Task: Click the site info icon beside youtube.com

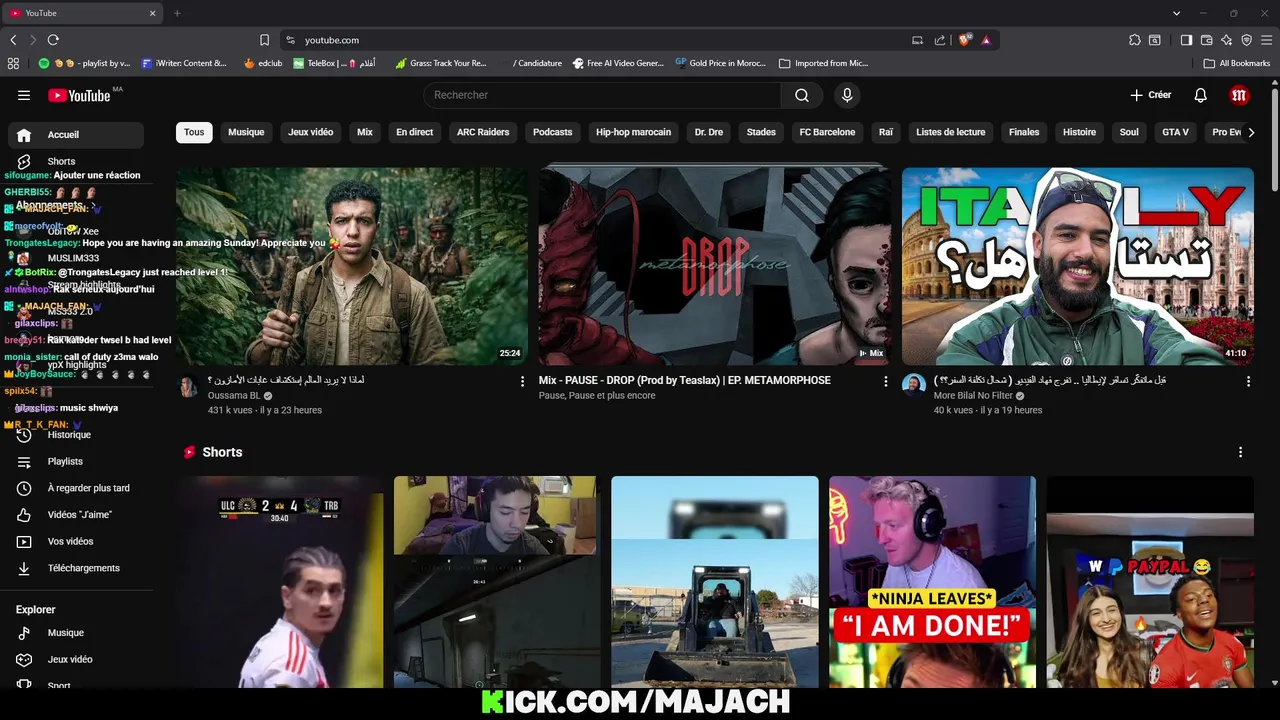Action: pyautogui.click(x=291, y=40)
